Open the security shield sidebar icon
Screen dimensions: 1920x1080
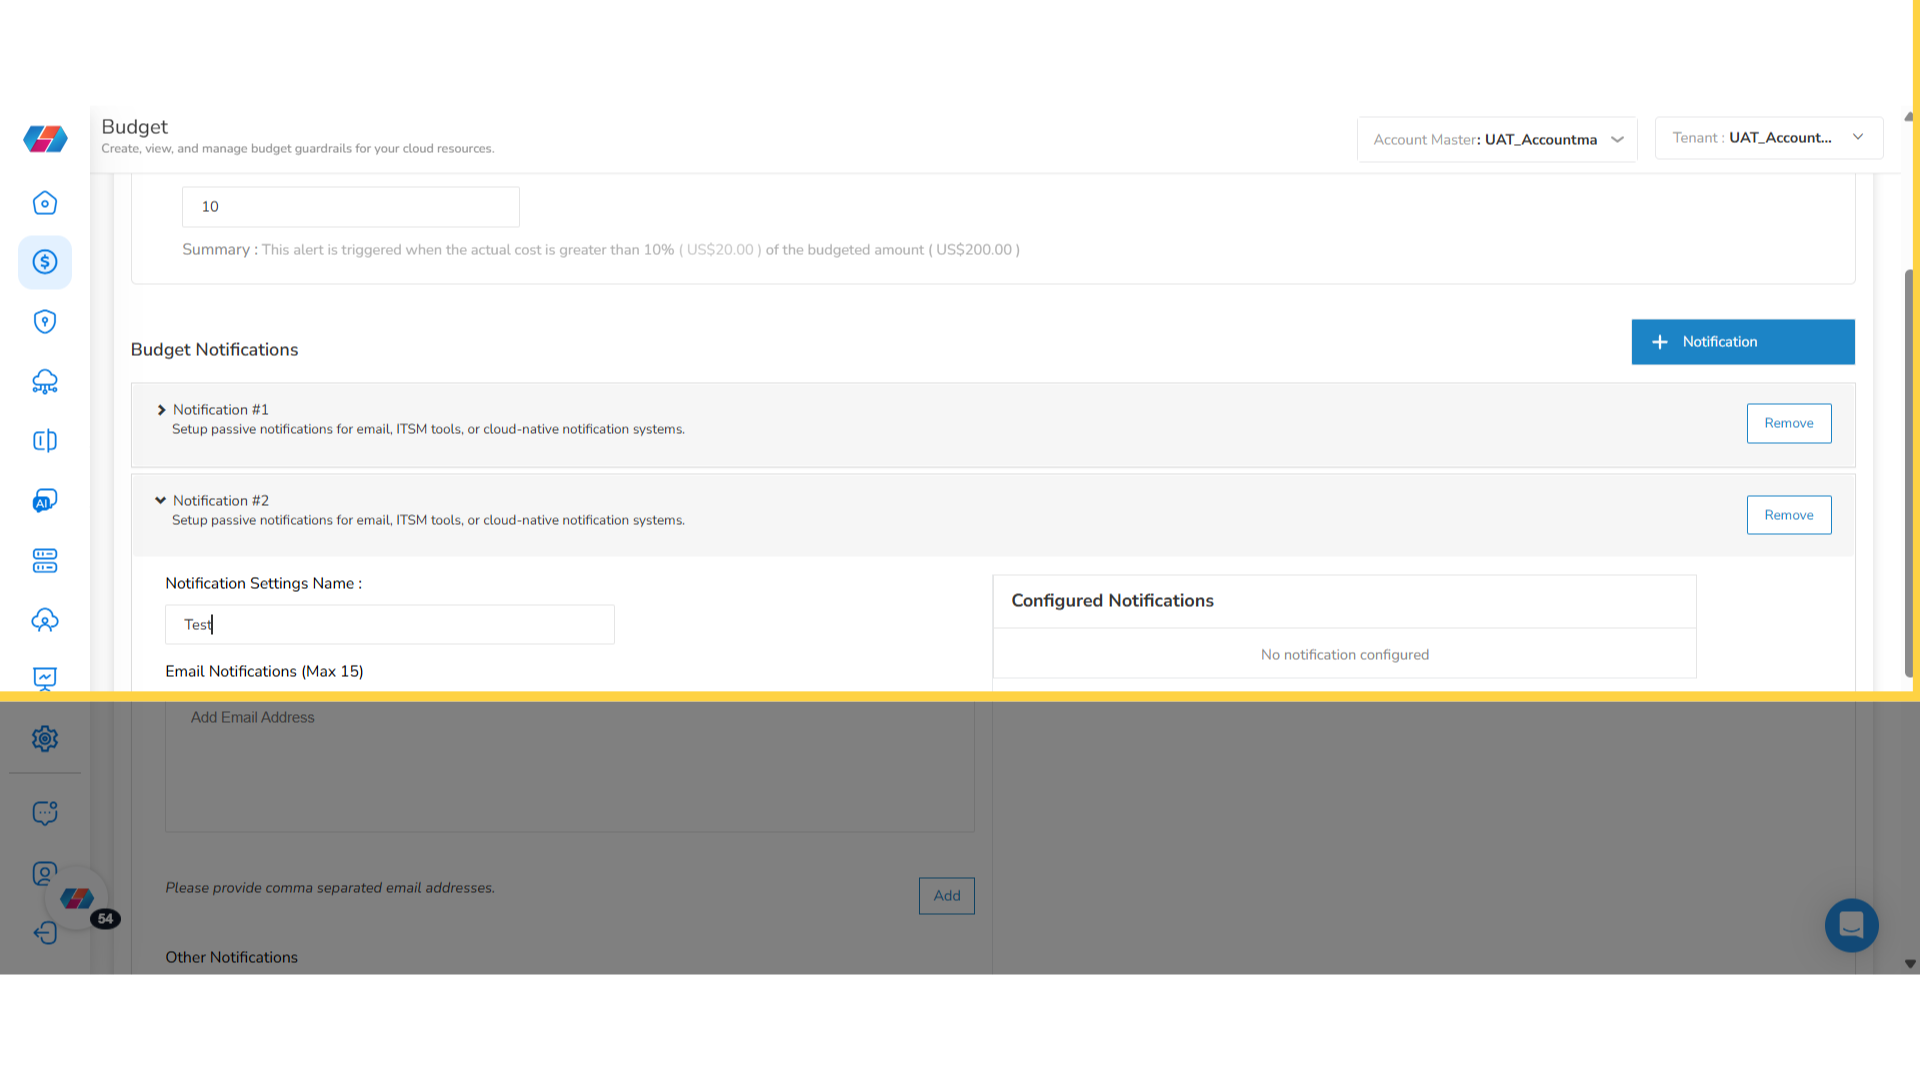(x=45, y=321)
